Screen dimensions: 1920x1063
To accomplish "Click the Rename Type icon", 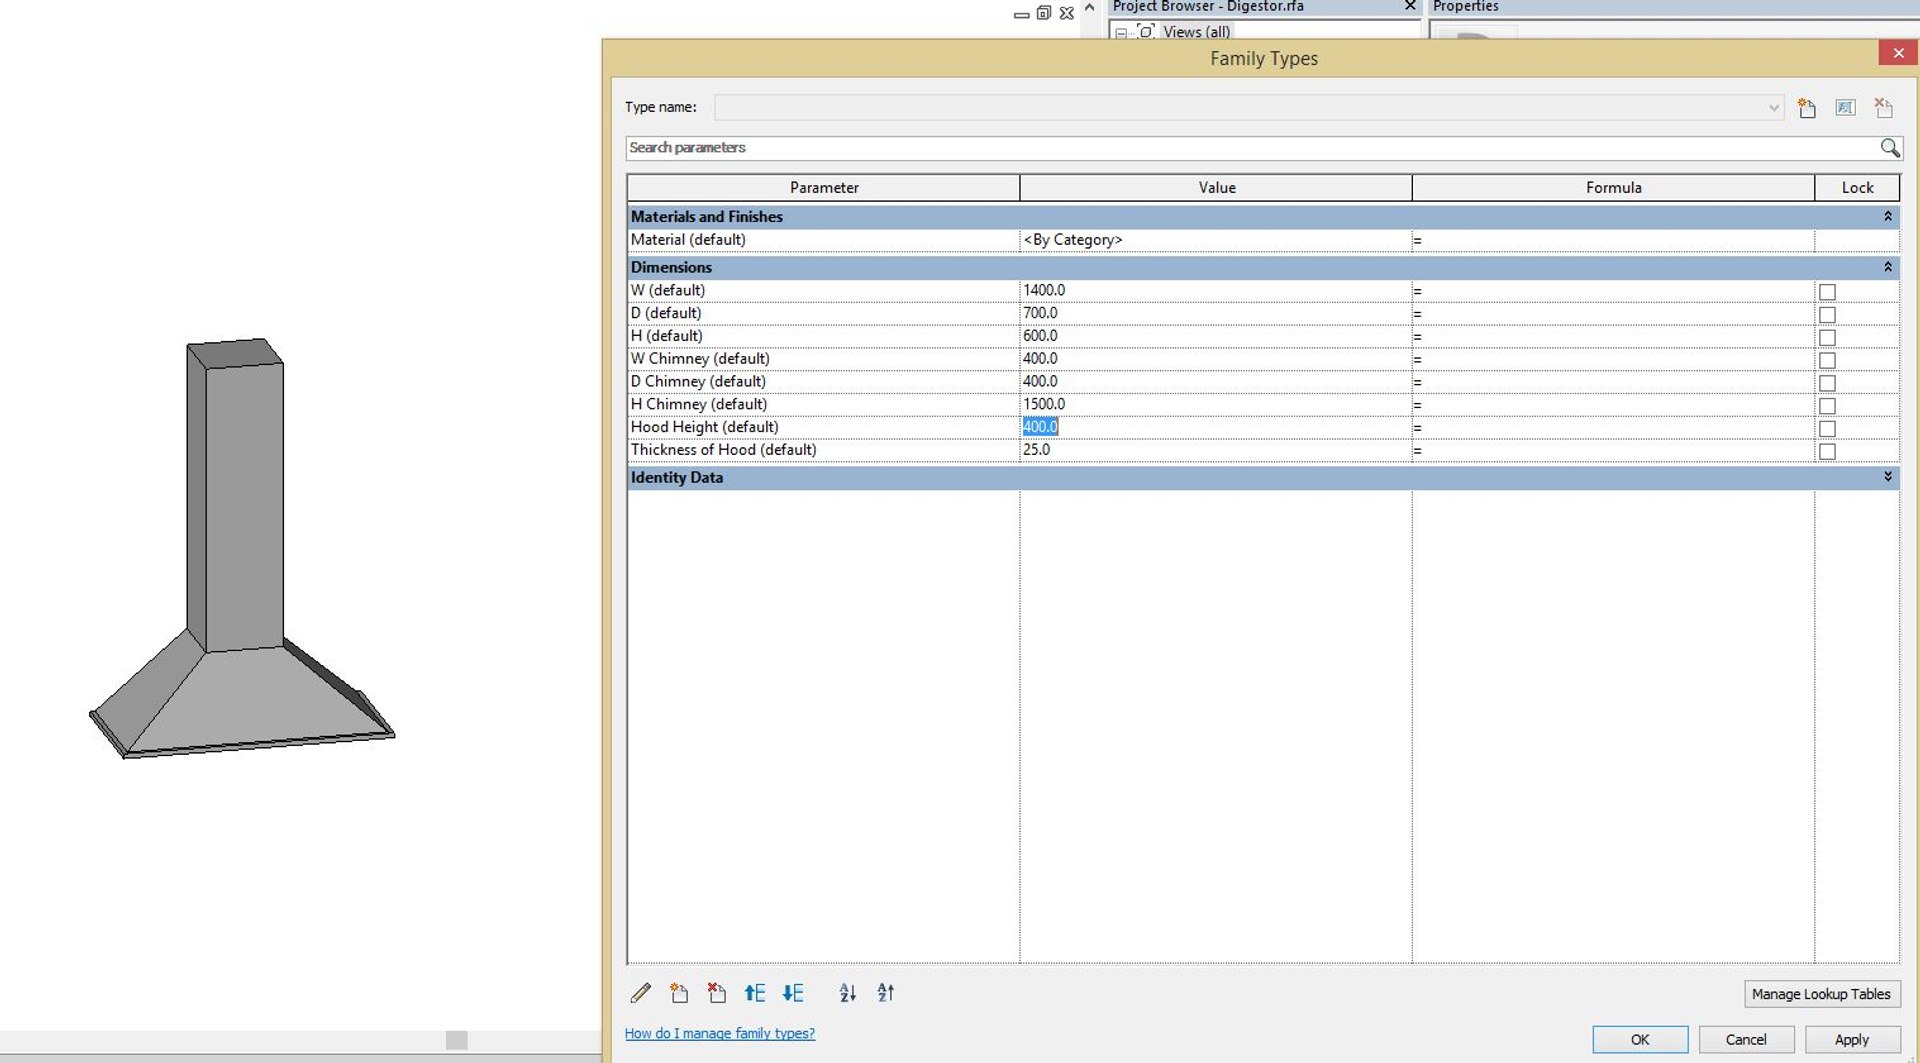I will tap(1845, 108).
